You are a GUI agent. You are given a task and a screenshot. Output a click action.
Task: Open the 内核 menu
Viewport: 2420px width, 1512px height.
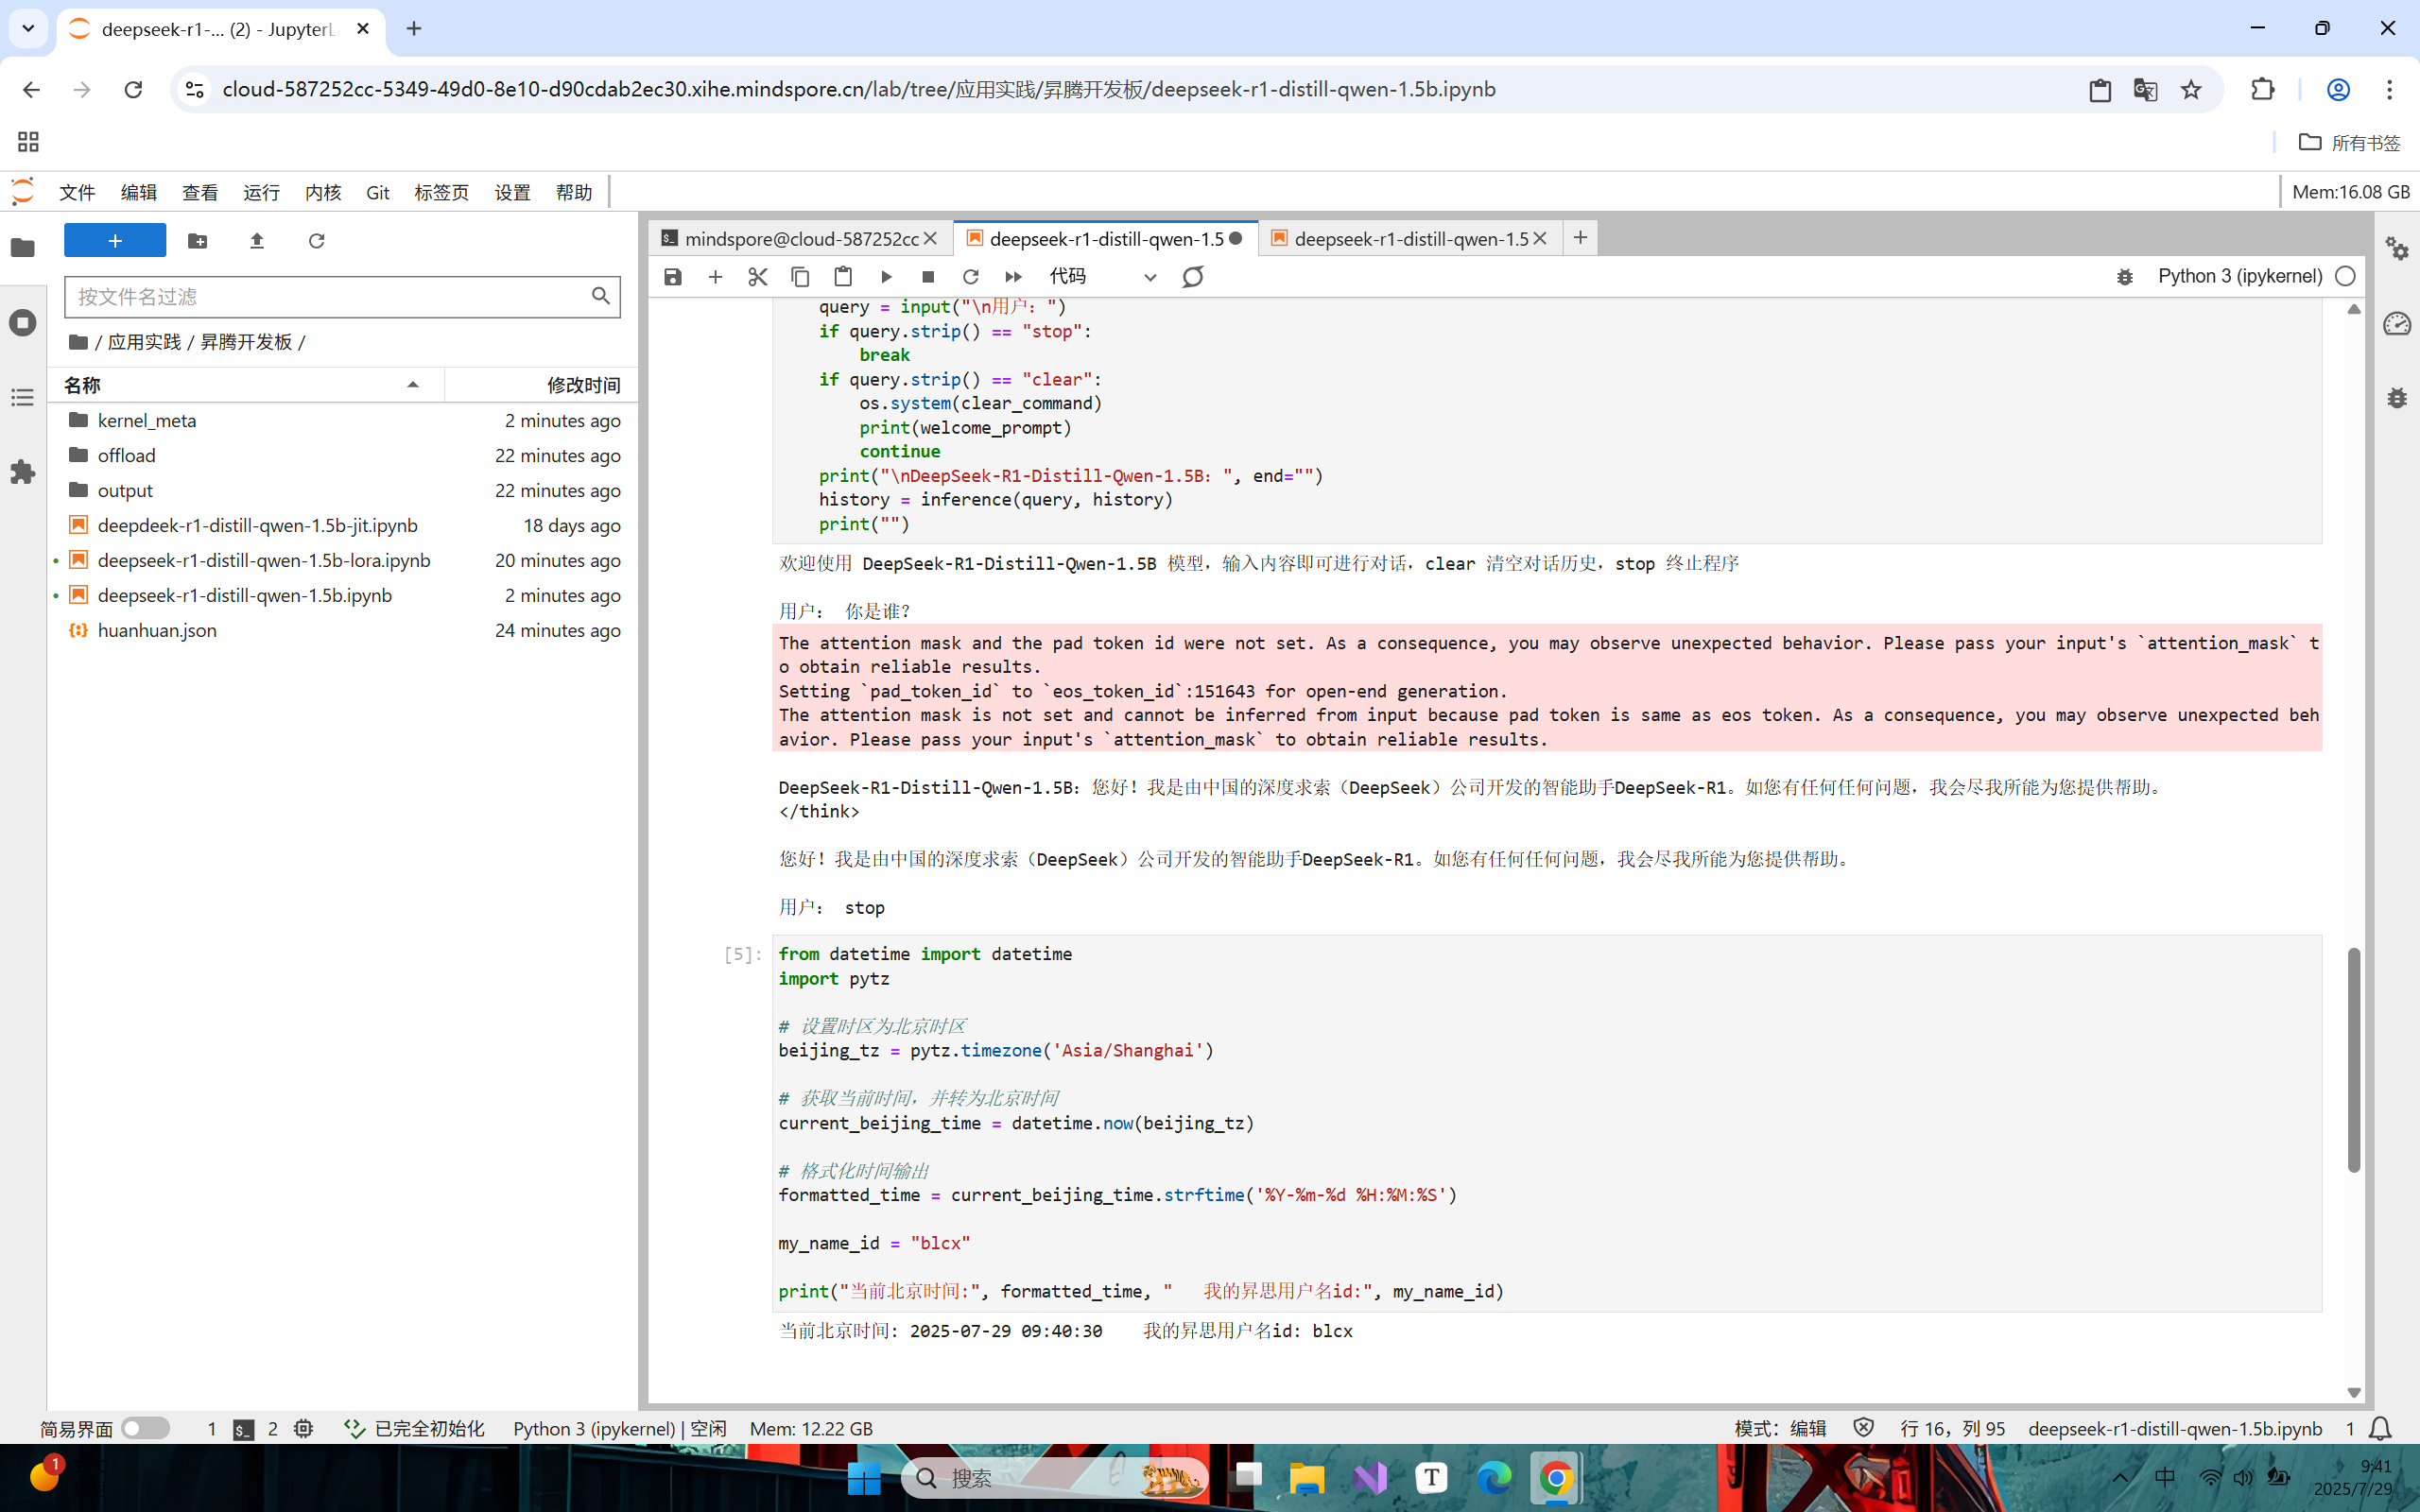coord(323,192)
